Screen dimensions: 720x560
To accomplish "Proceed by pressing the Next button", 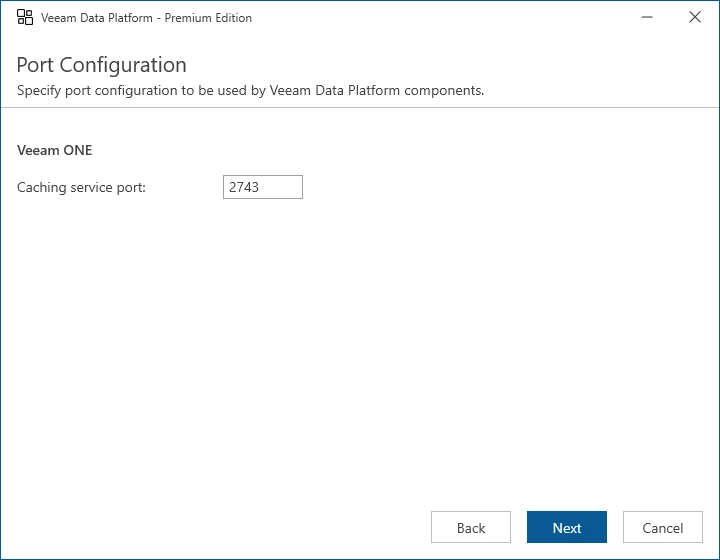I will click(x=566, y=528).
